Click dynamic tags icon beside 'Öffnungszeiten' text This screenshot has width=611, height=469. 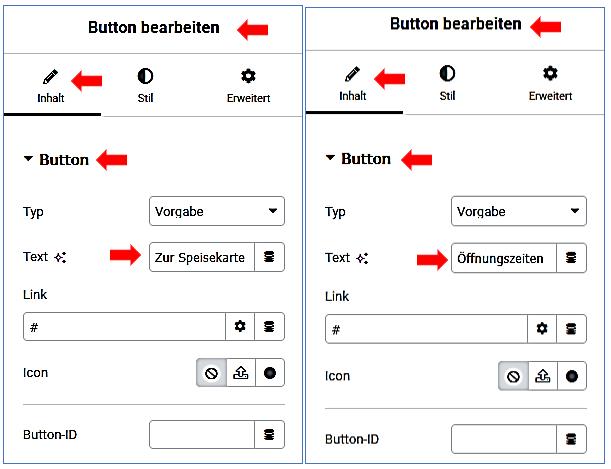tap(571, 258)
